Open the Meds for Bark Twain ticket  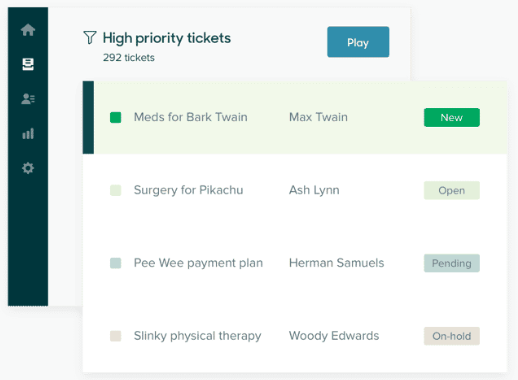point(191,117)
